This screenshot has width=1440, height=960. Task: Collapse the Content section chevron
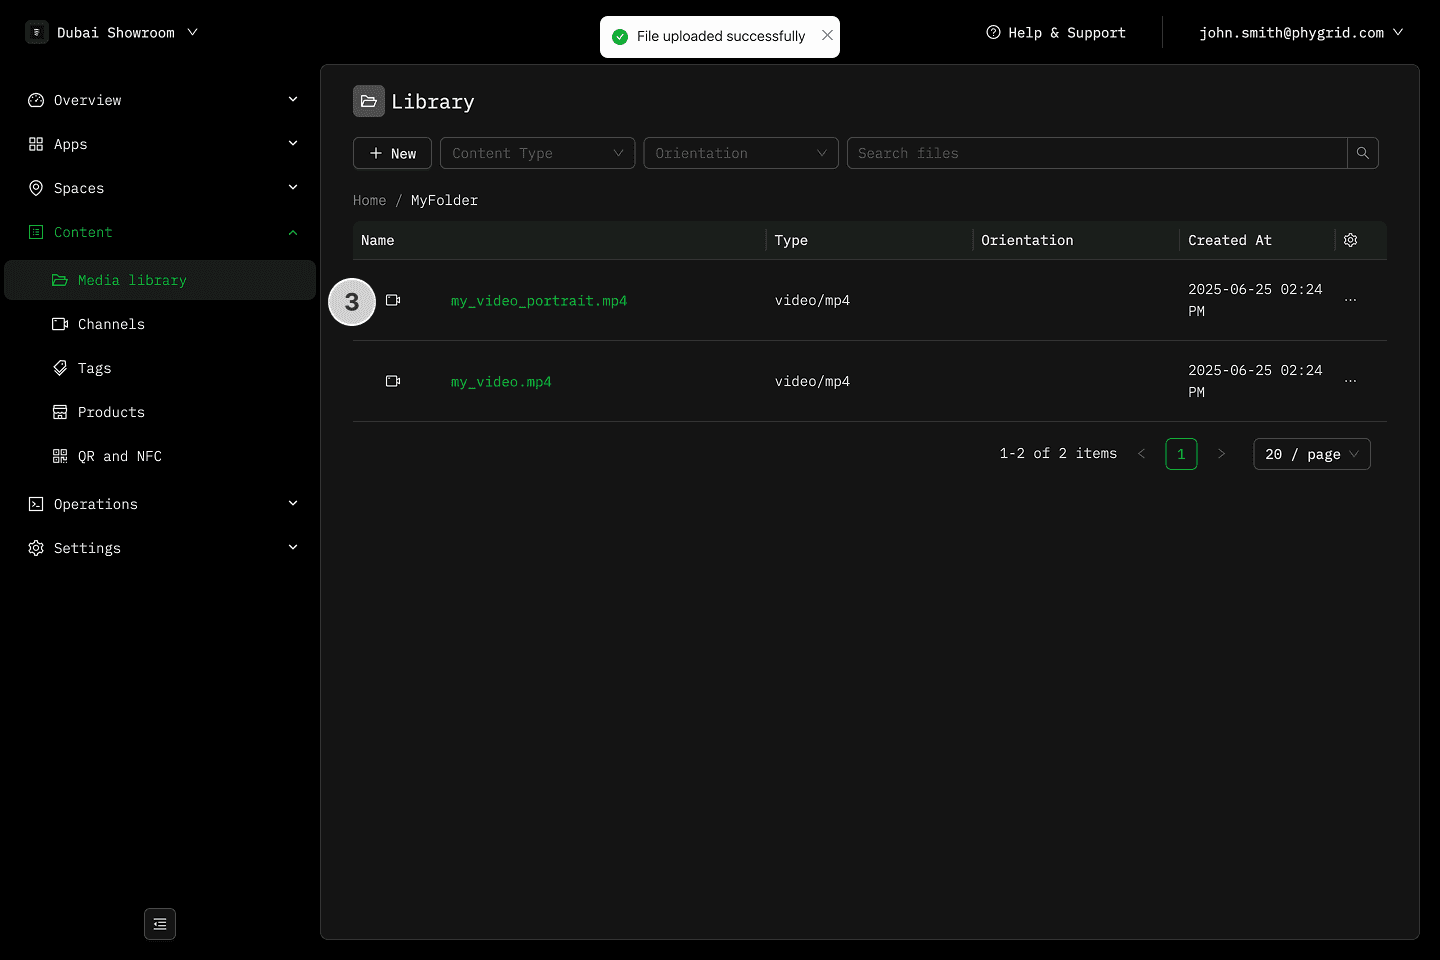(293, 232)
